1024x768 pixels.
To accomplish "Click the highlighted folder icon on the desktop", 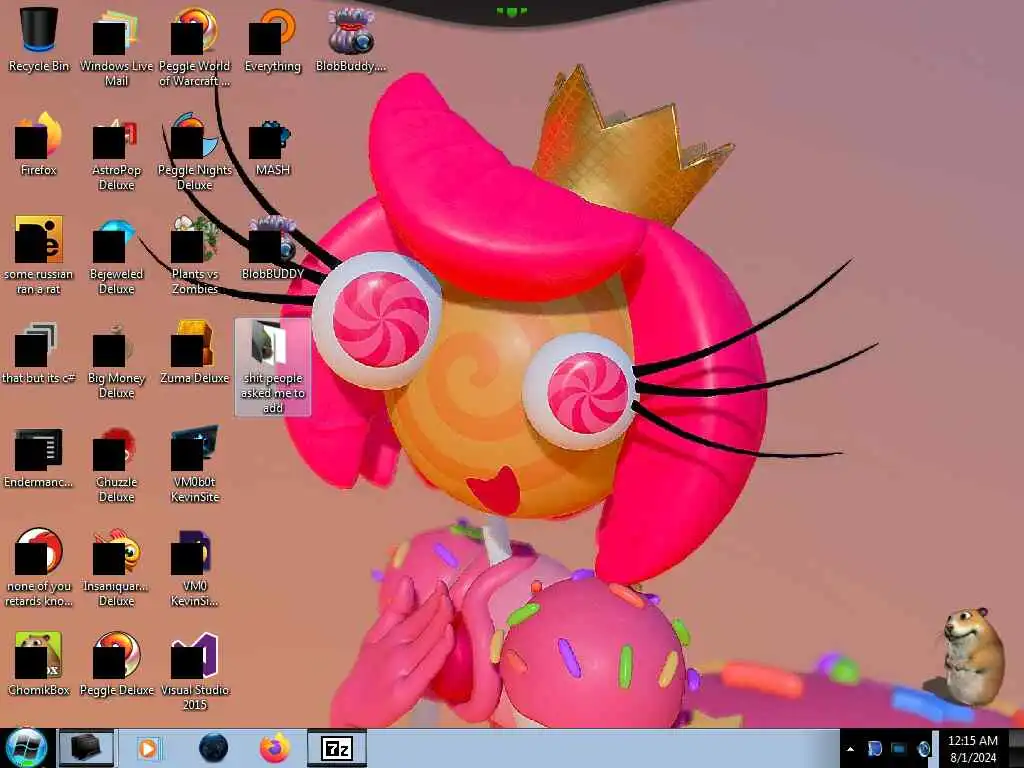I will point(272,367).
